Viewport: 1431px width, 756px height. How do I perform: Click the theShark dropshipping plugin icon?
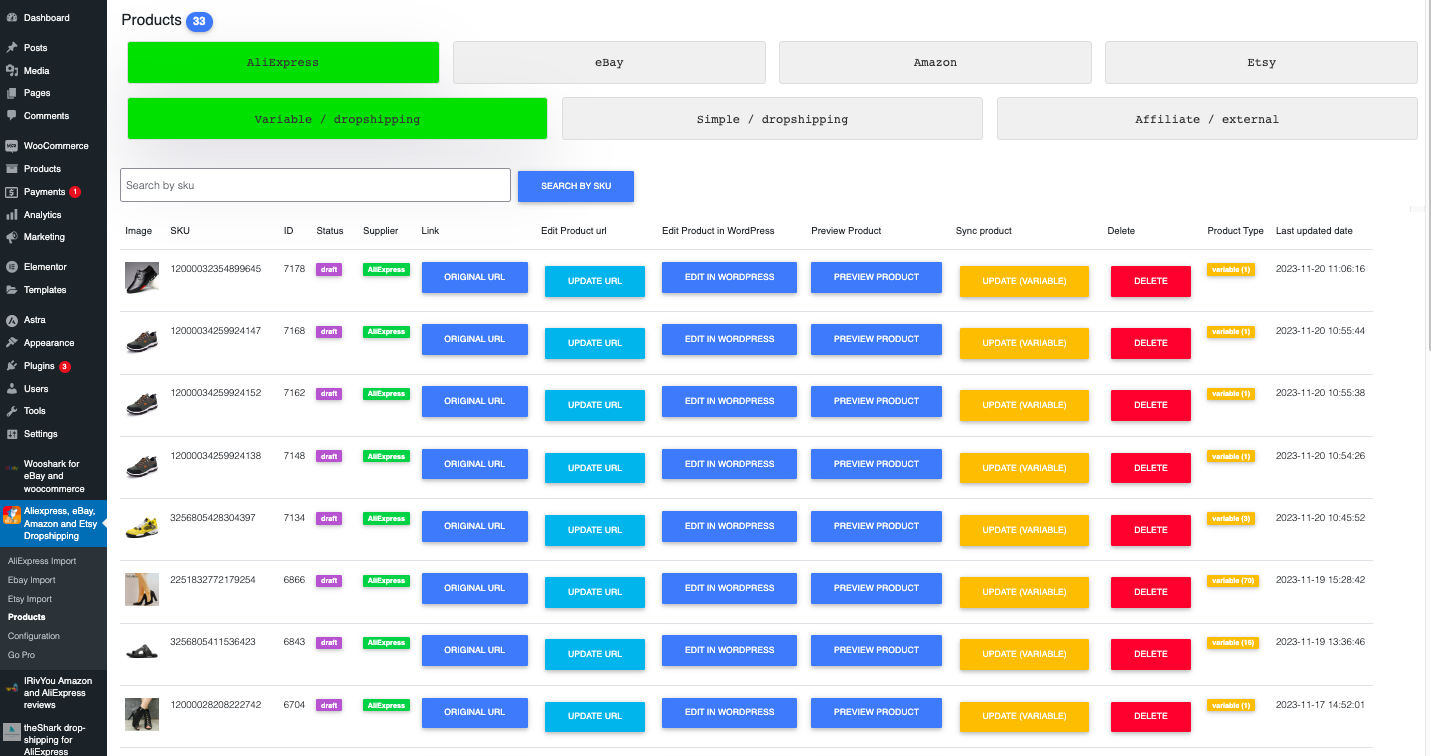pos(11,732)
